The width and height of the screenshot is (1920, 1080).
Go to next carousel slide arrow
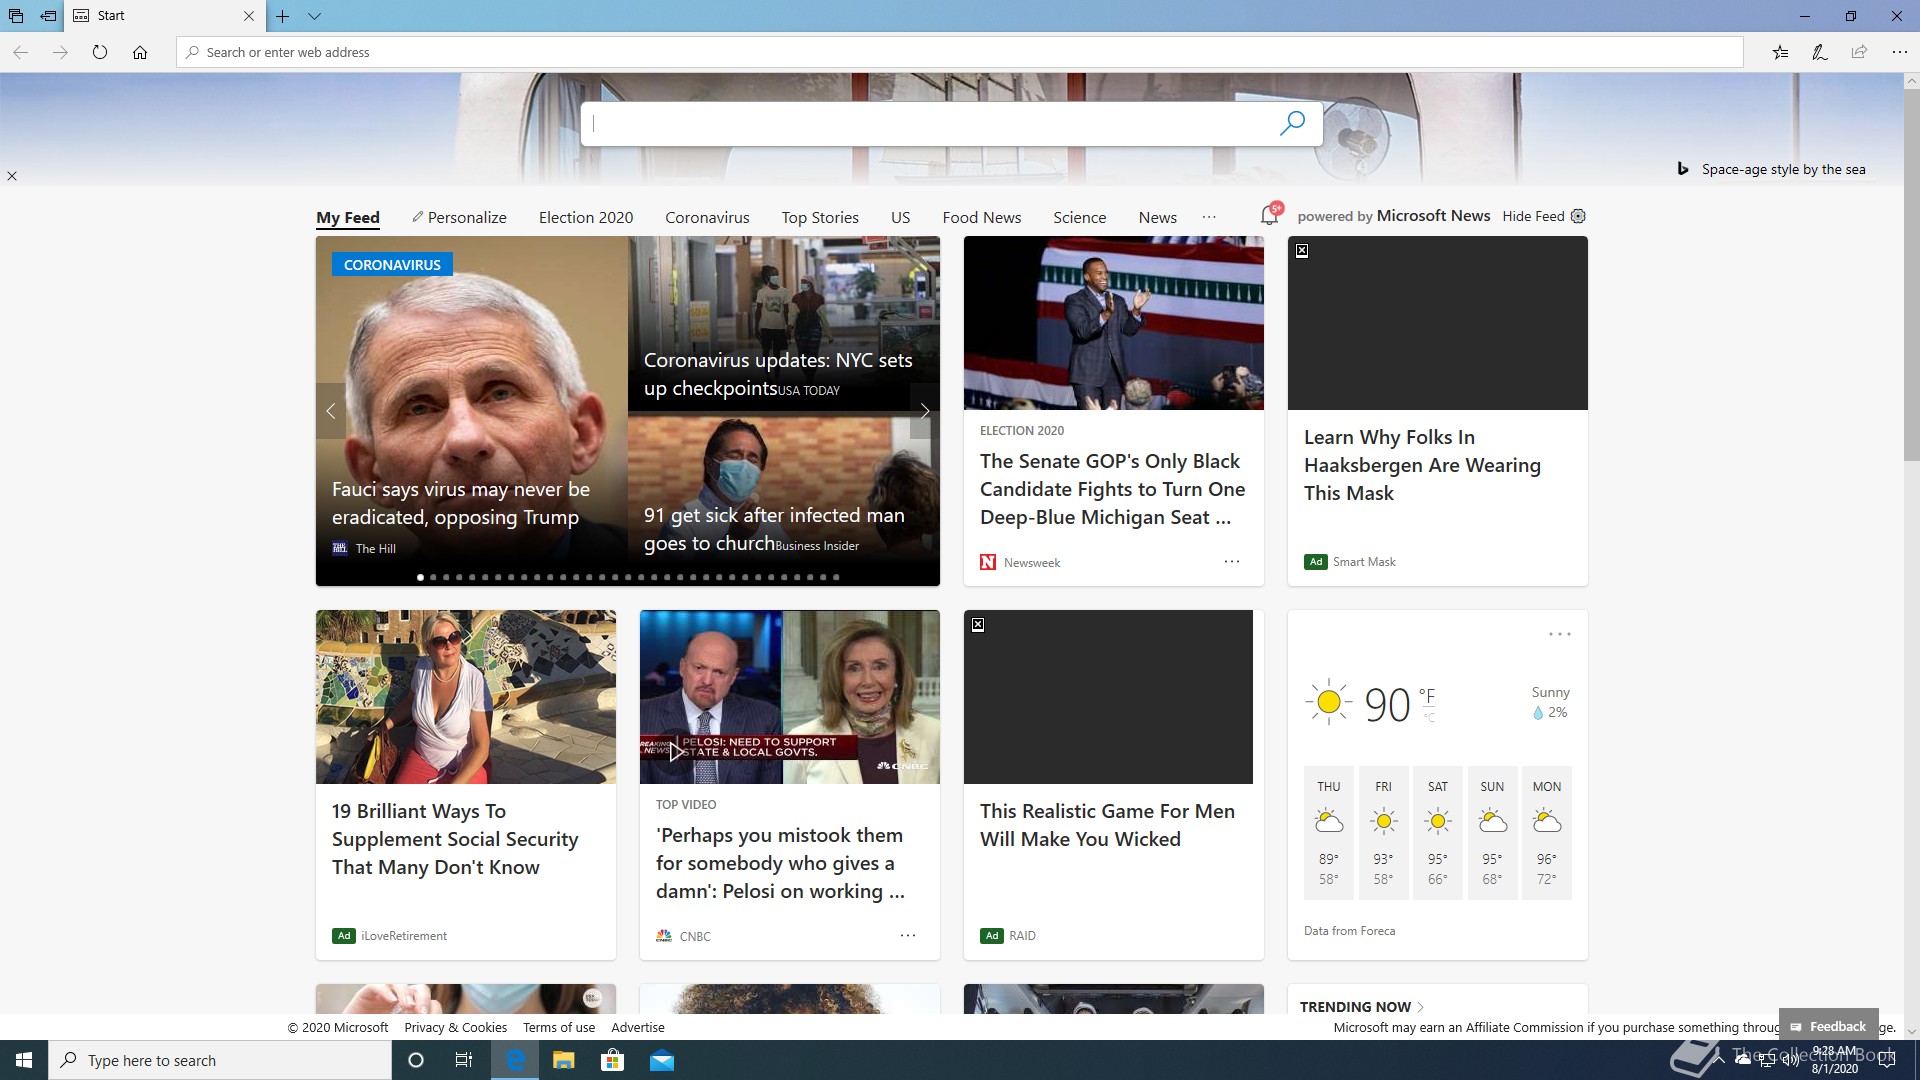tap(925, 411)
